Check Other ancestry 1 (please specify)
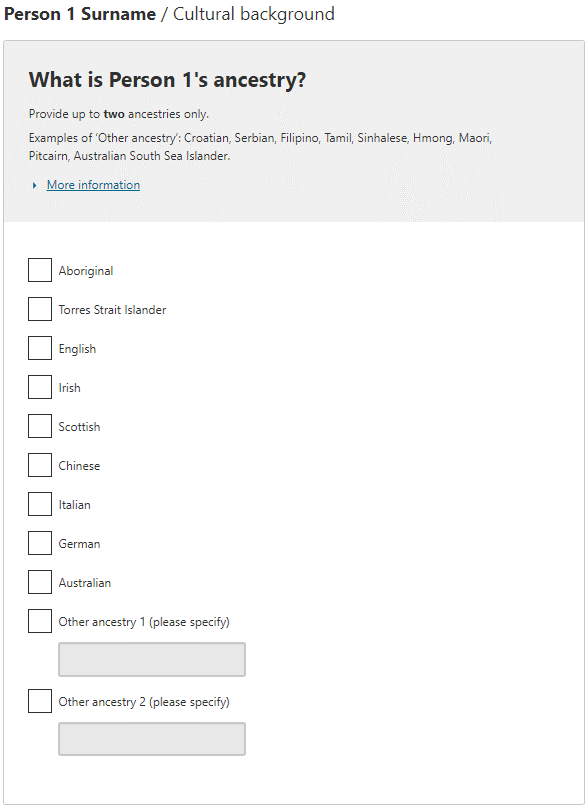The height and width of the screenshot is (810, 587). tap(39, 621)
